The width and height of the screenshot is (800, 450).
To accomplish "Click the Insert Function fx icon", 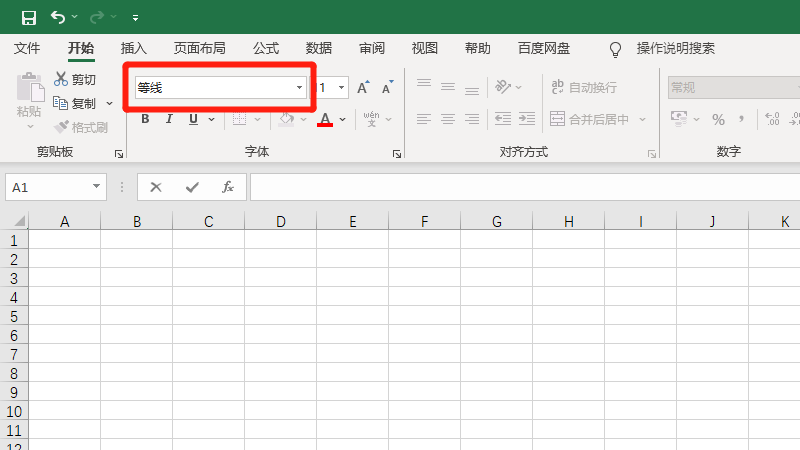I will coord(227,187).
